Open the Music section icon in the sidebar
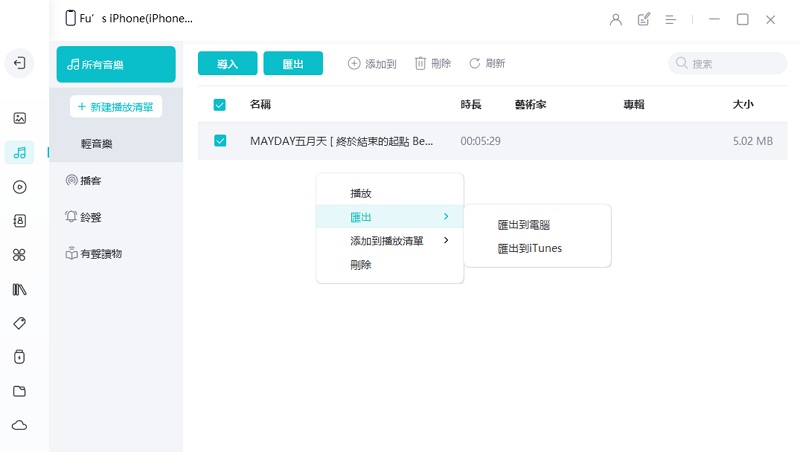 [19, 152]
